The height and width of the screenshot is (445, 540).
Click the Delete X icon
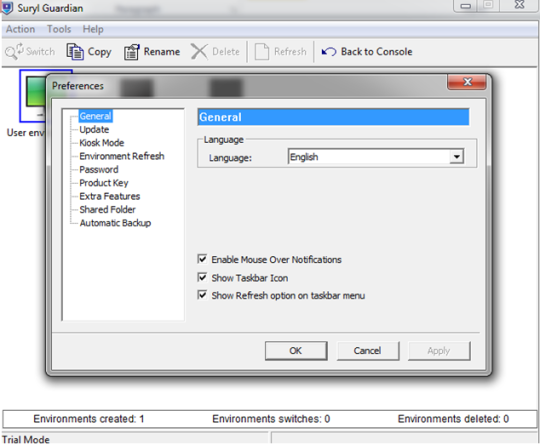tap(199, 52)
